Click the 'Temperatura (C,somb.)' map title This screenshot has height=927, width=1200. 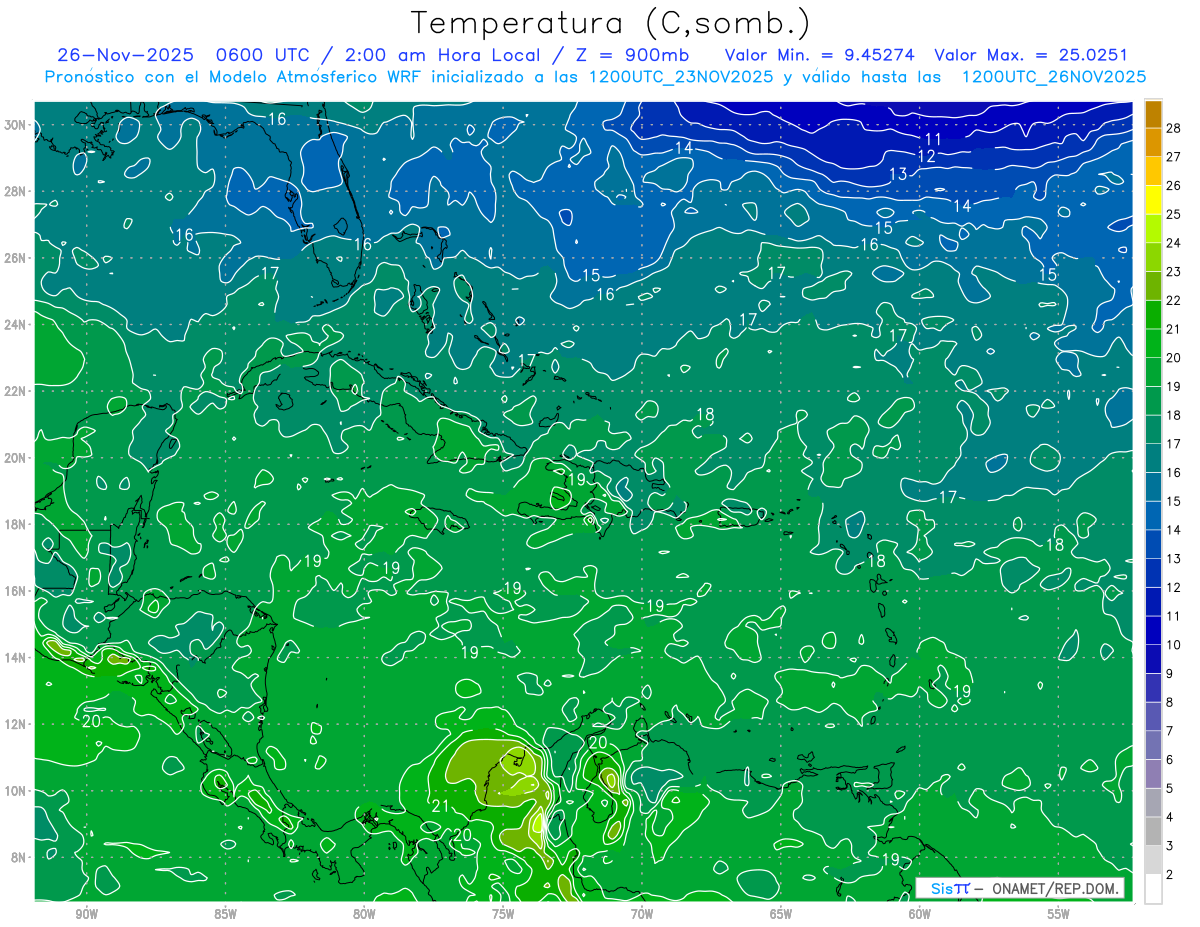tap(611, 23)
